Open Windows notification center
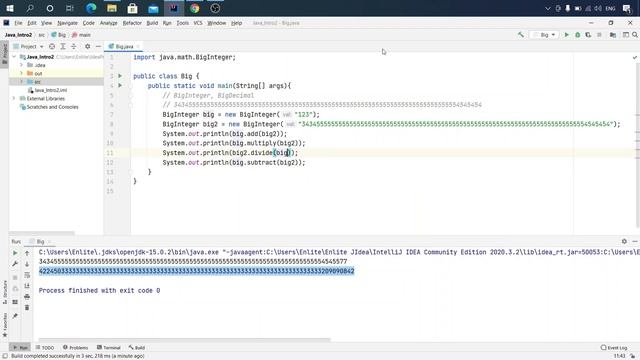Screen dimensions: 640x360 pos(627,8)
